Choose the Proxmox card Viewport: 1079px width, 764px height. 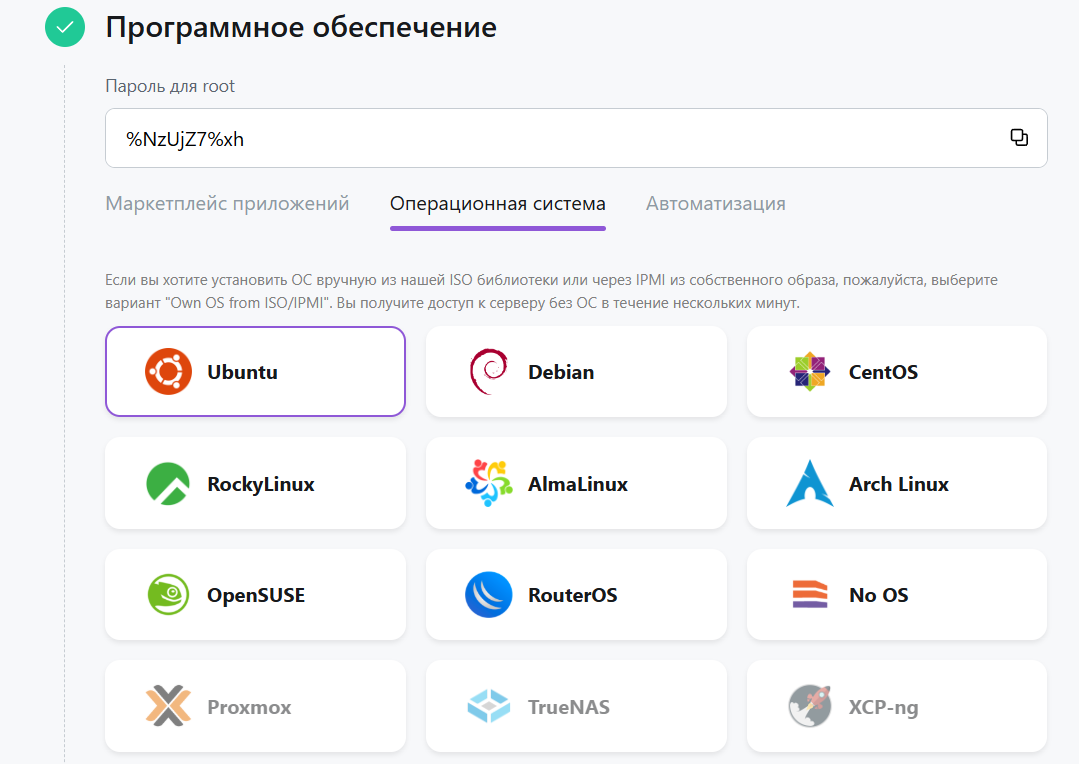click(x=255, y=706)
